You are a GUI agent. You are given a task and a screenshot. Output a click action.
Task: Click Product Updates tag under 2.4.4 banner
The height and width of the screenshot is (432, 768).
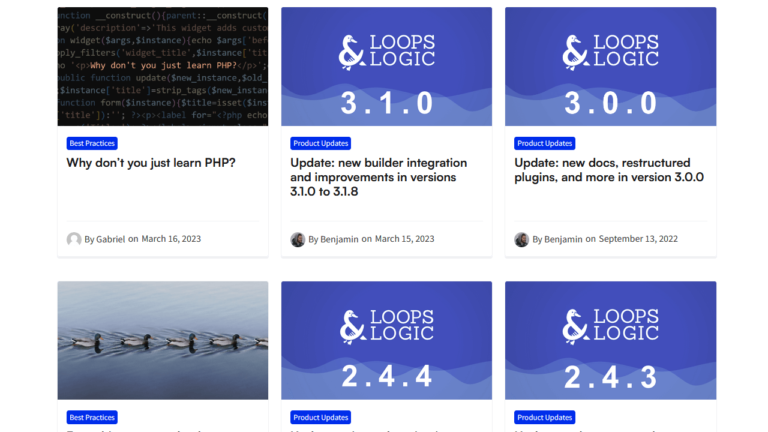click(x=321, y=417)
